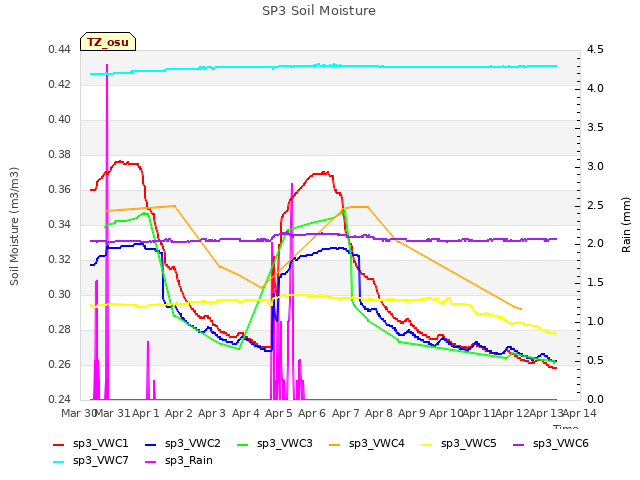Click the TZ_osu annotation label
The image size is (640, 480).
[108, 42]
